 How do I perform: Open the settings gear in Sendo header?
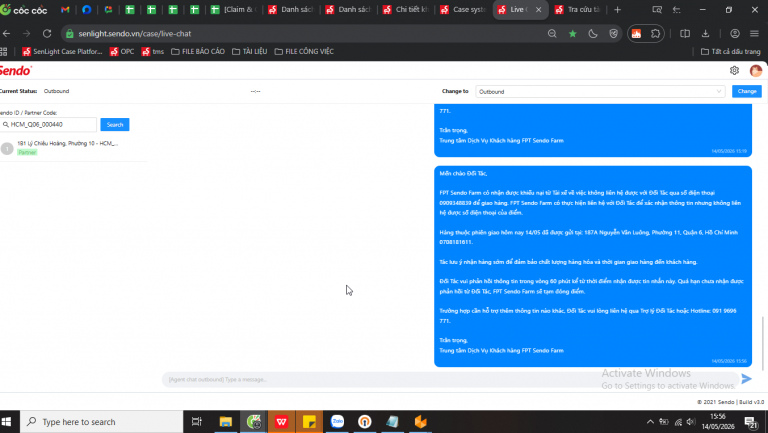pos(734,71)
